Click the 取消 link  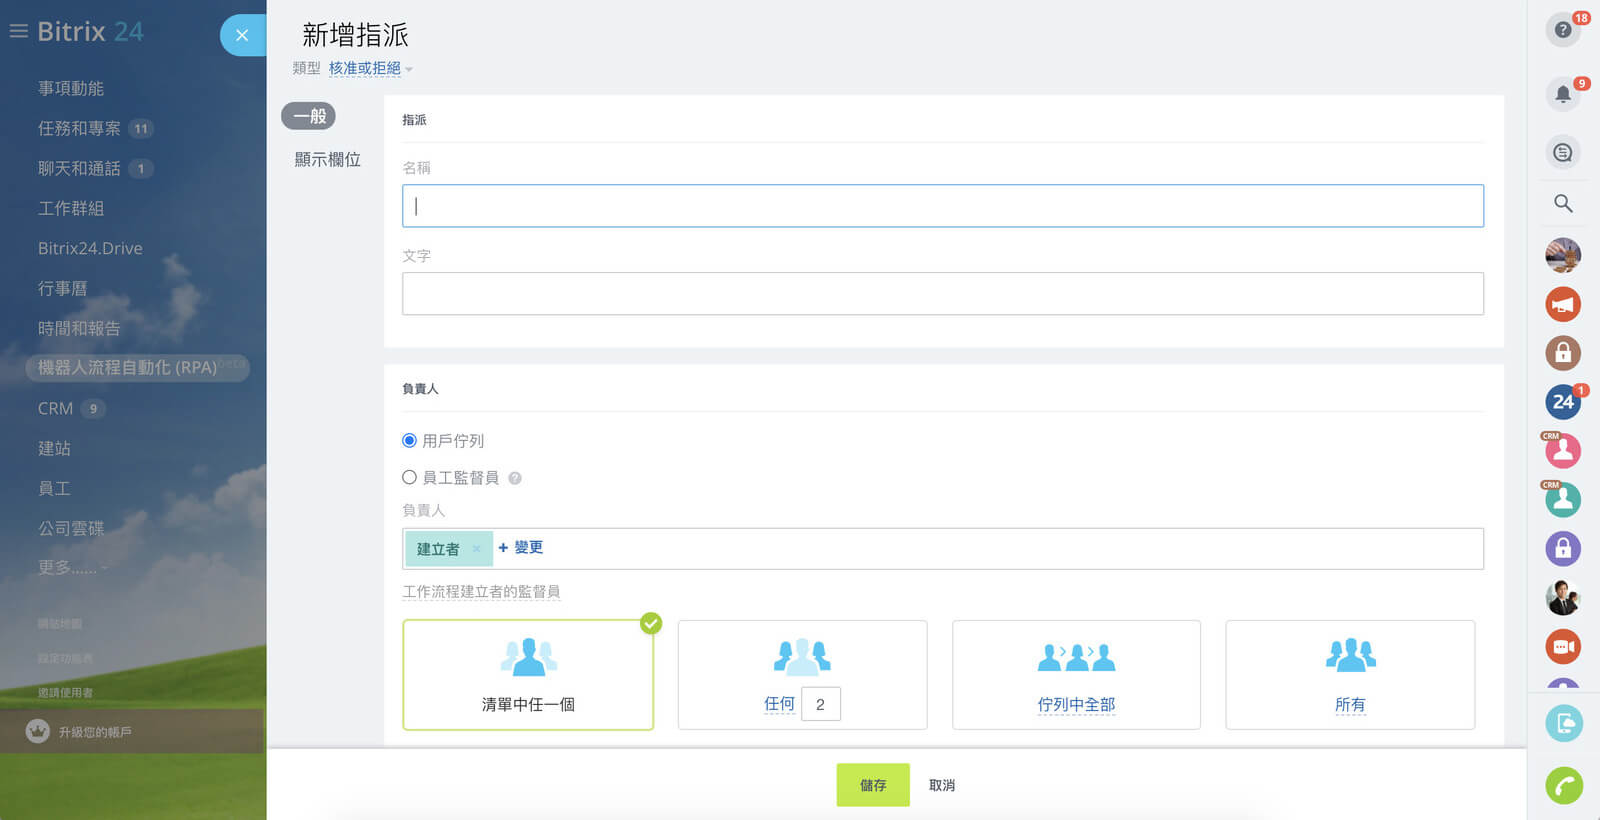click(942, 785)
